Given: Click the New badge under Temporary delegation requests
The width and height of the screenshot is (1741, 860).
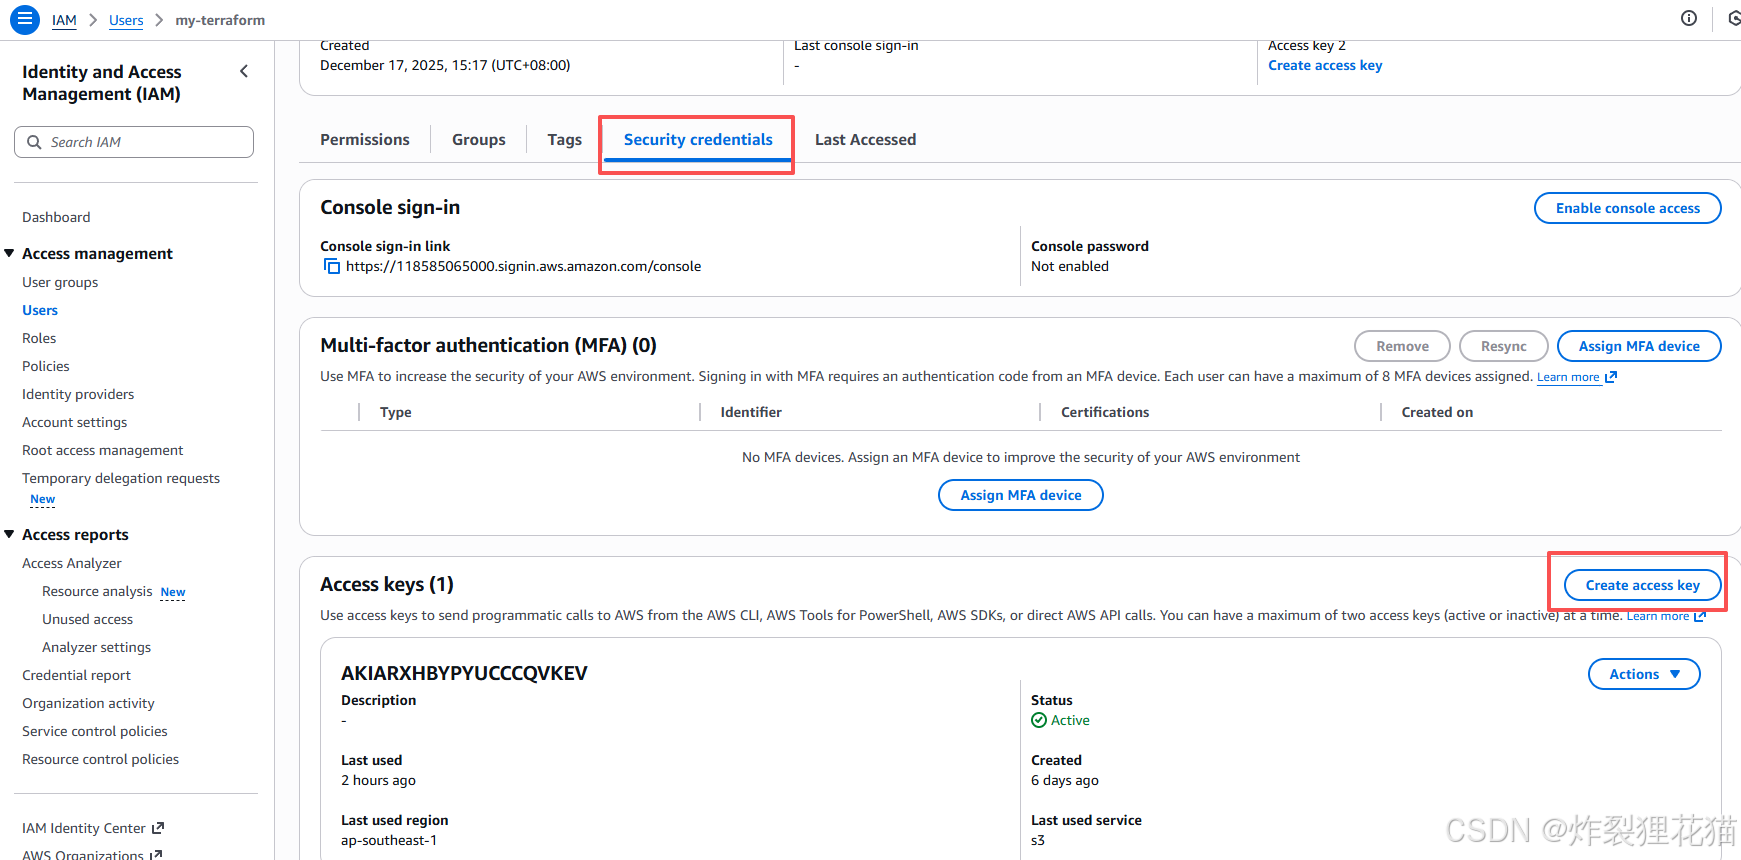Looking at the screenshot, I should (x=42, y=499).
